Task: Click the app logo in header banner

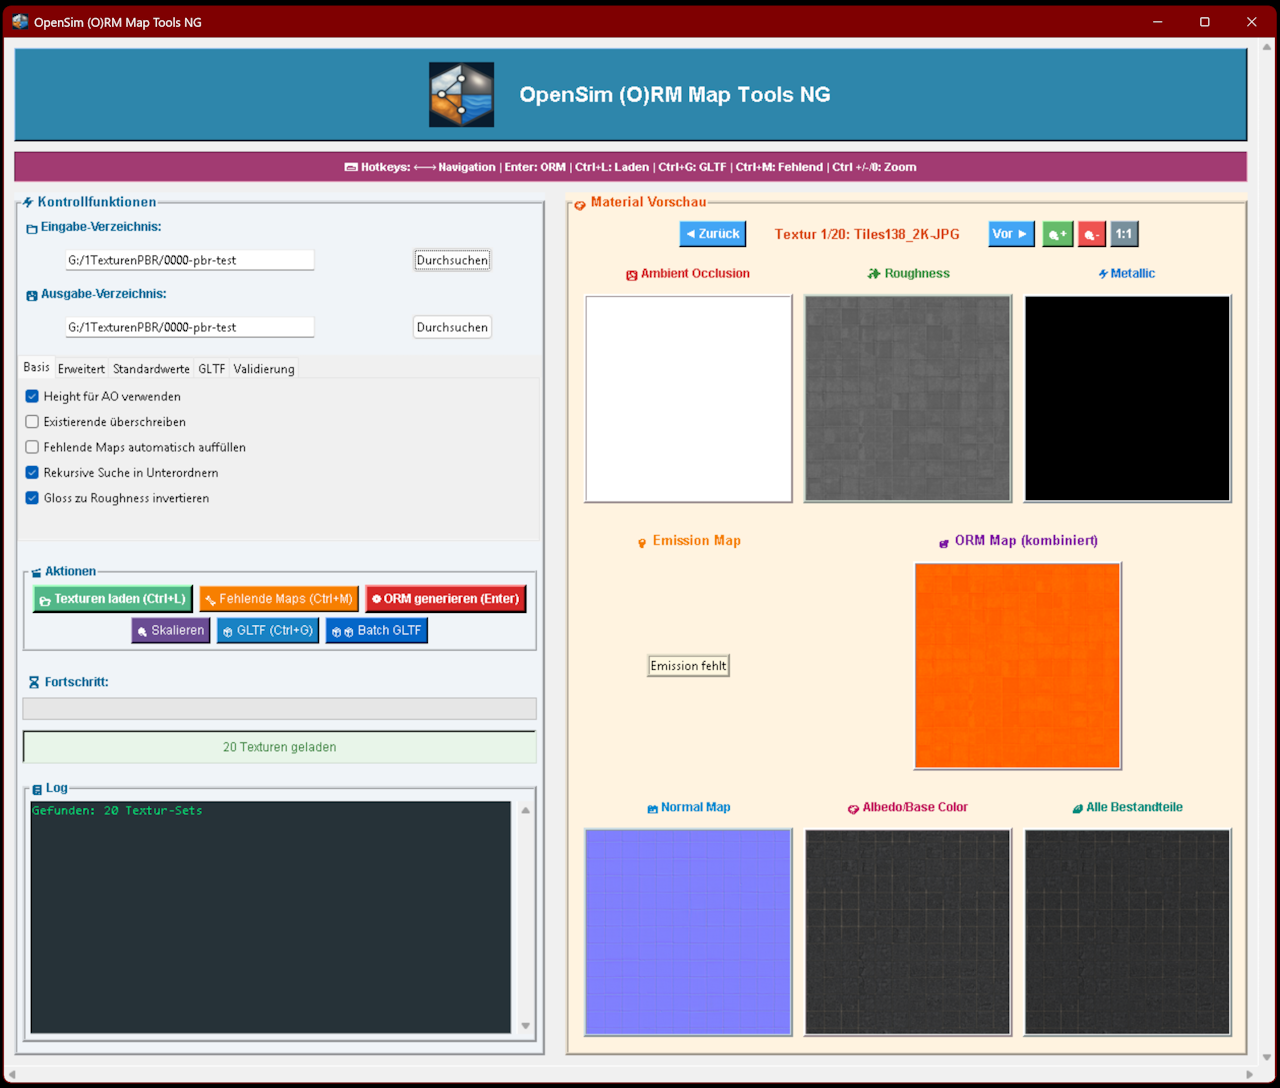Action: (x=461, y=95)
